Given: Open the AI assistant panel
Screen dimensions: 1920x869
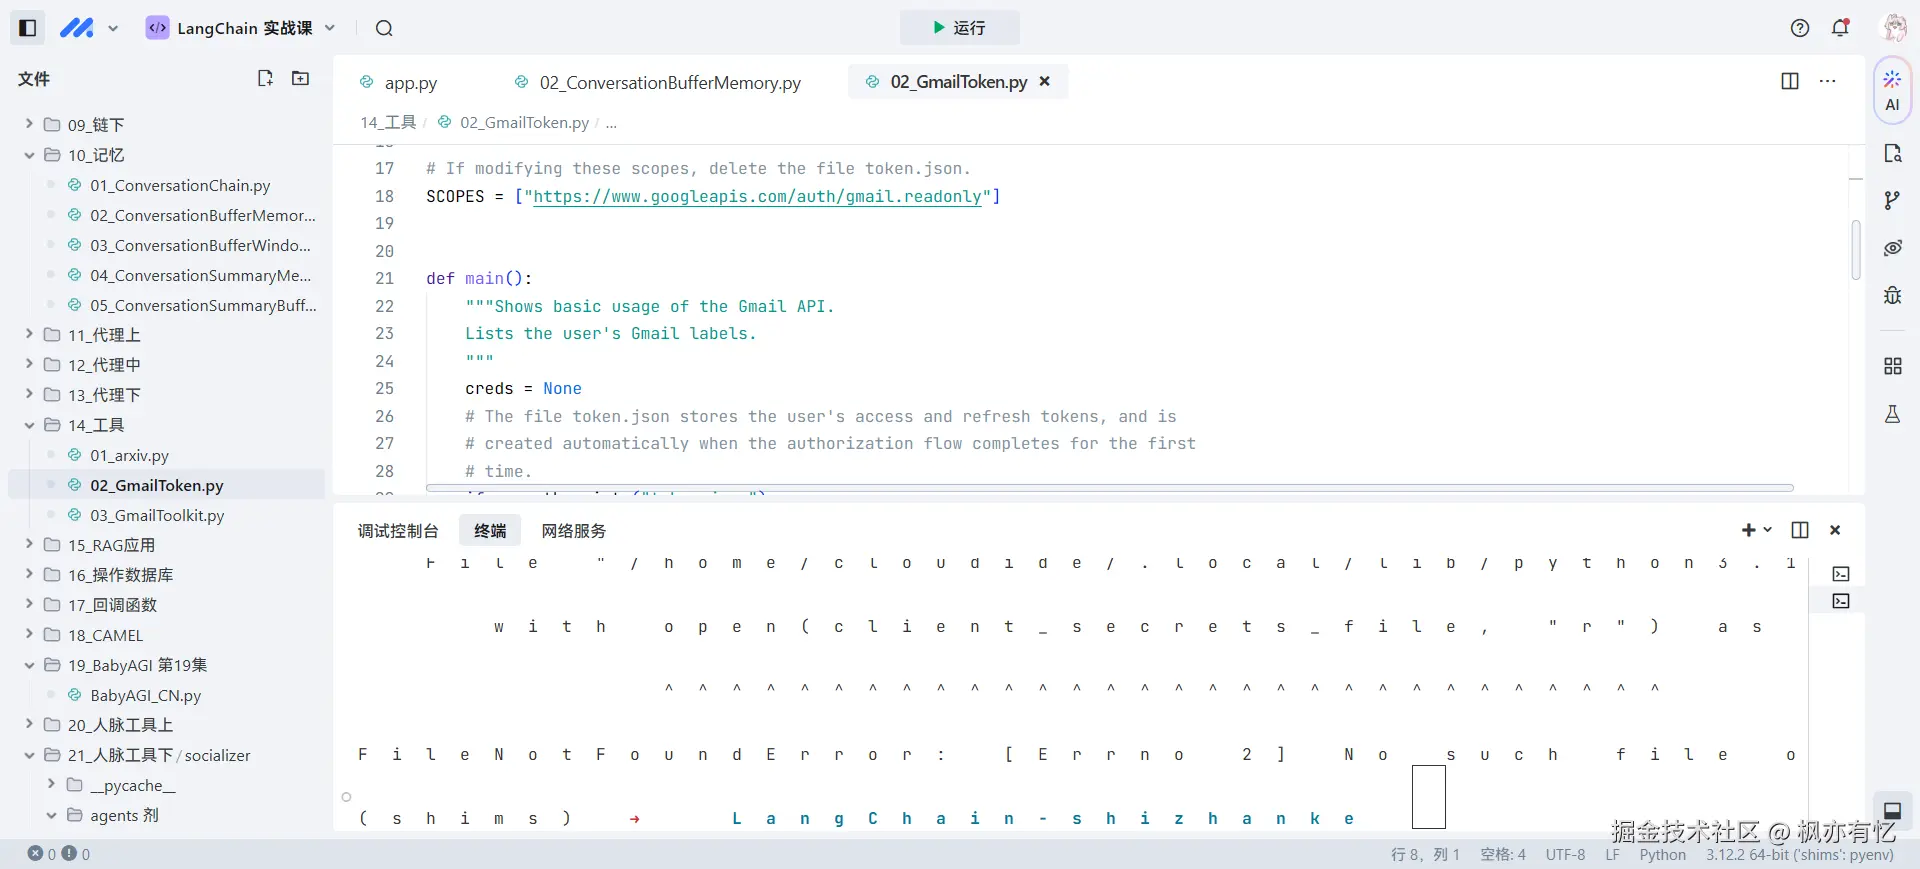Looking at the screenshot, I should (x=1892, y=90).
